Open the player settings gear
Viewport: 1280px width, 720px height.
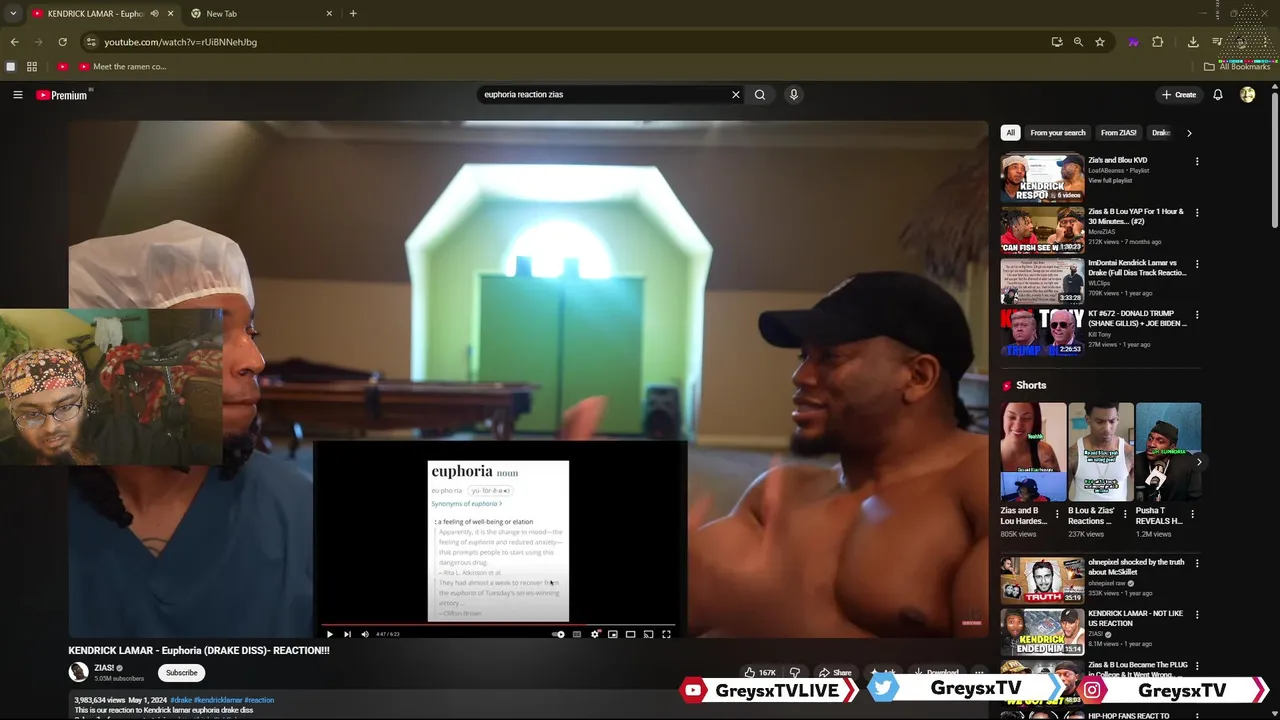pyautogui.click(x=595, y=634)
